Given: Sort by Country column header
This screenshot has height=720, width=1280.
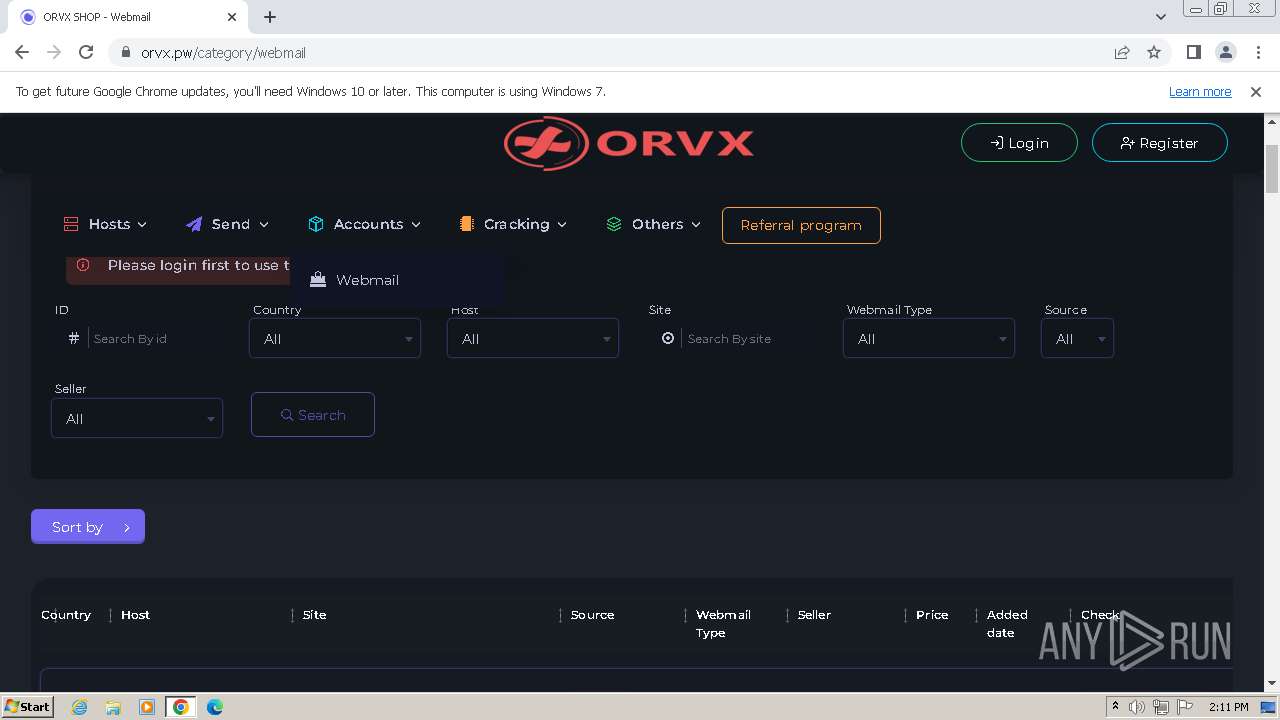Looking at the screenshot, I should pos(66,615).
